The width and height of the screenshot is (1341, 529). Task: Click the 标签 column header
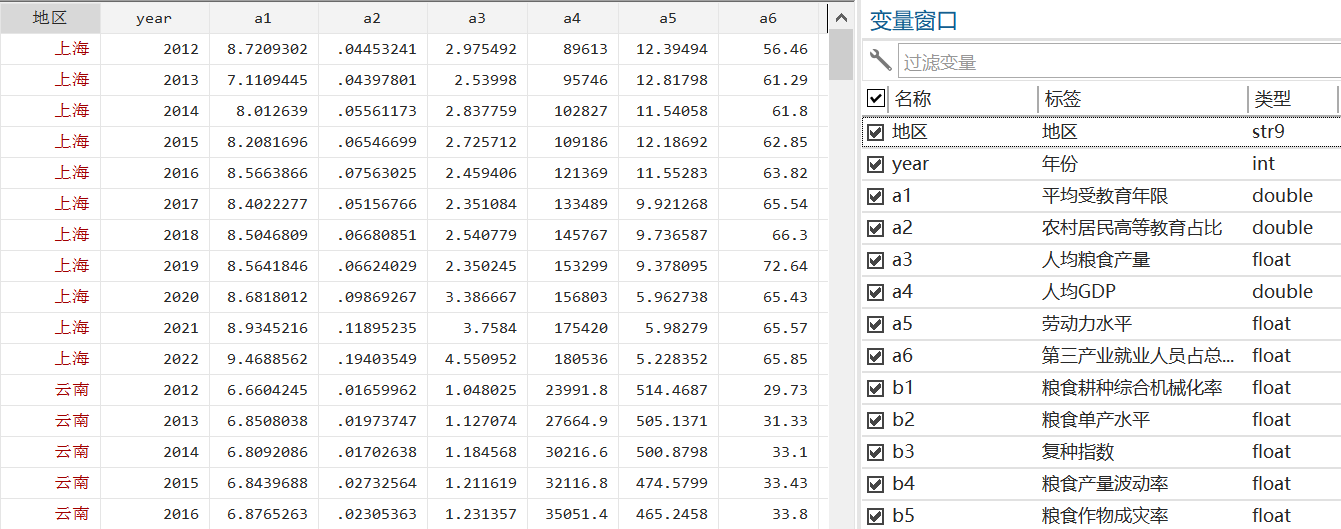(1140, 98)
